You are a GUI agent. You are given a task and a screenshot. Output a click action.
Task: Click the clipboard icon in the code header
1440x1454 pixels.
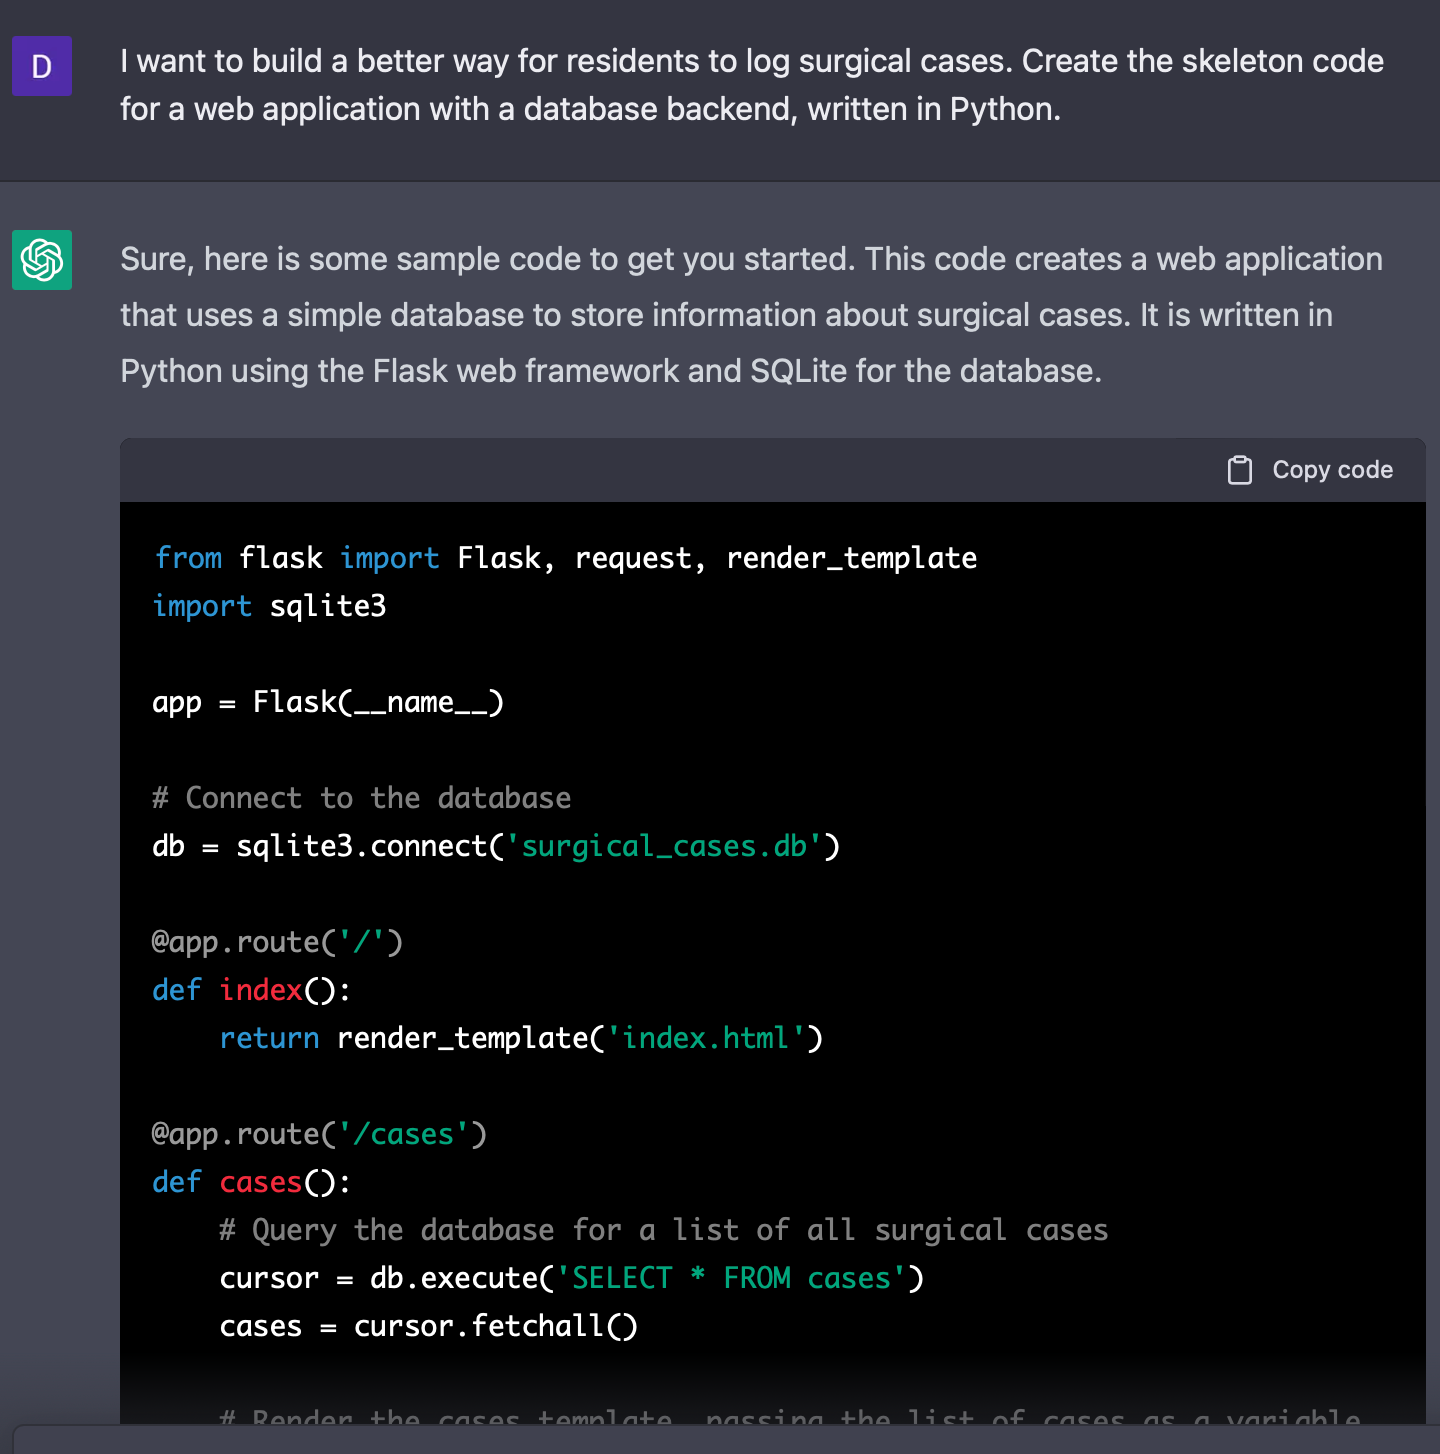1239,470
